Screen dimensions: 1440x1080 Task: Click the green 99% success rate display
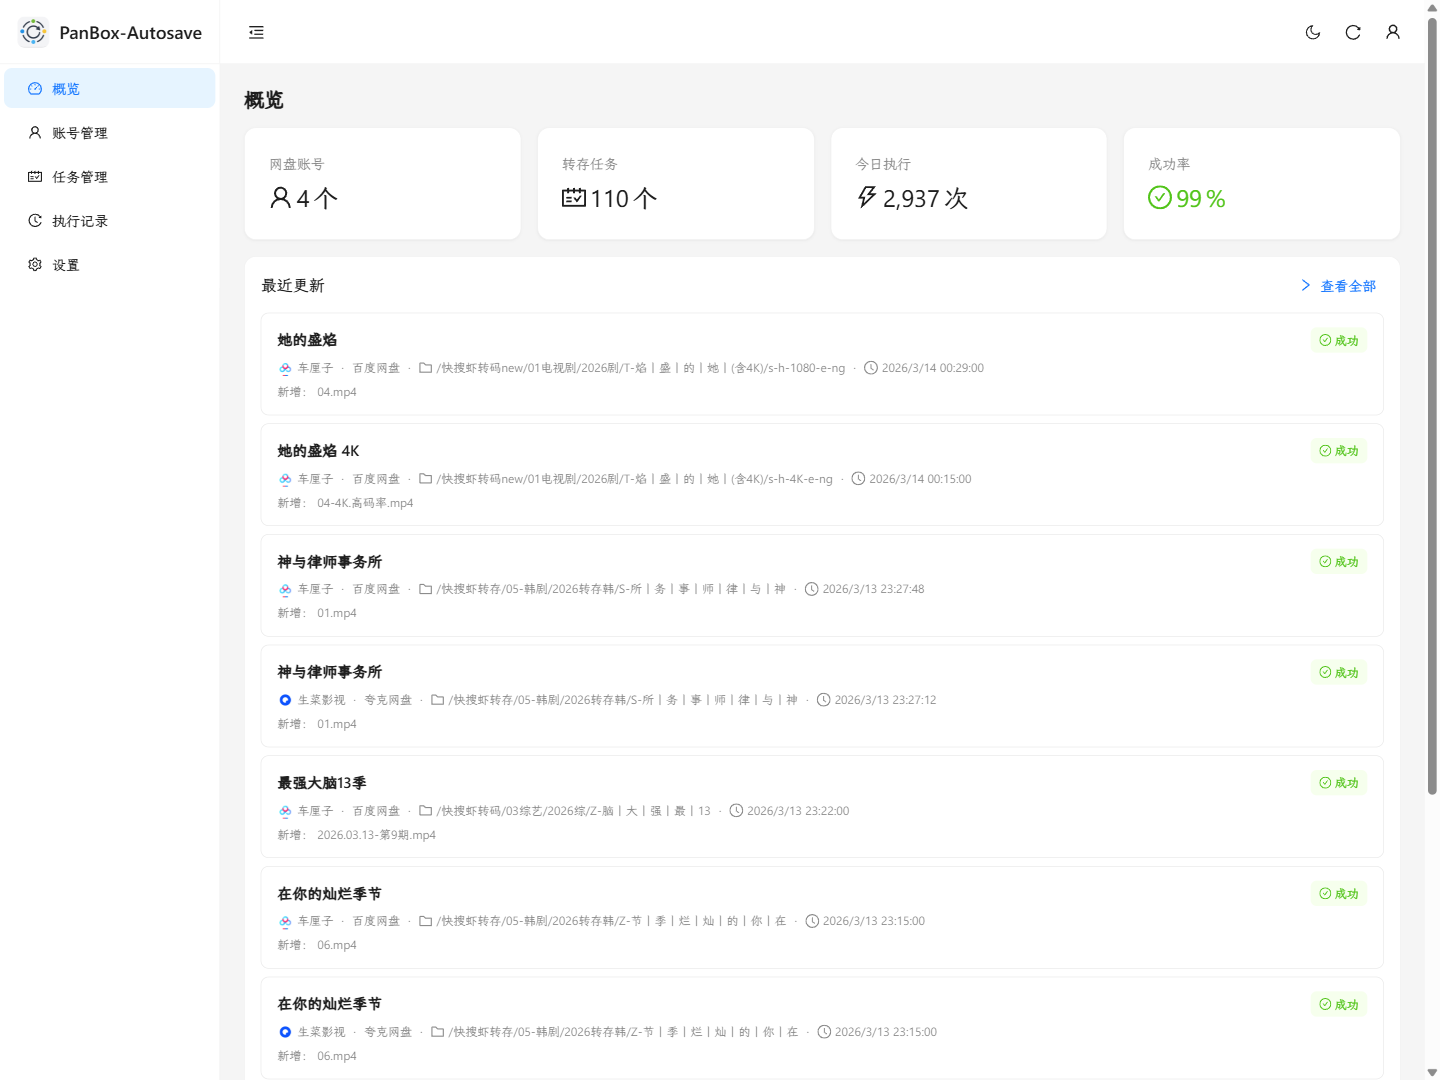coord(1186,198)
